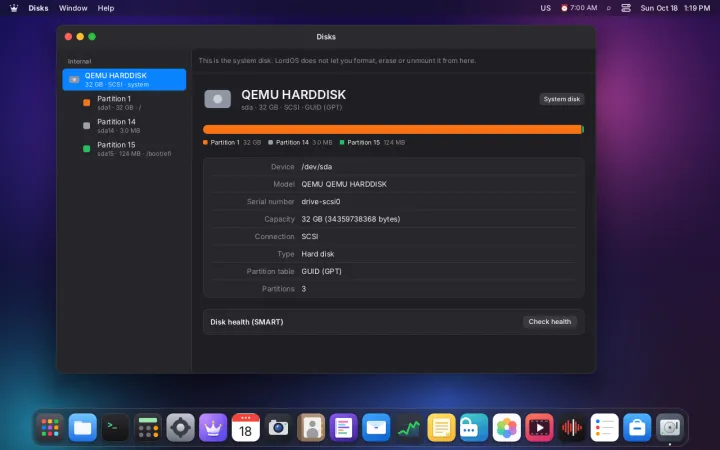Open System Settings gear in dock
The height and width of the screenshot is (450, 720).
180,428
